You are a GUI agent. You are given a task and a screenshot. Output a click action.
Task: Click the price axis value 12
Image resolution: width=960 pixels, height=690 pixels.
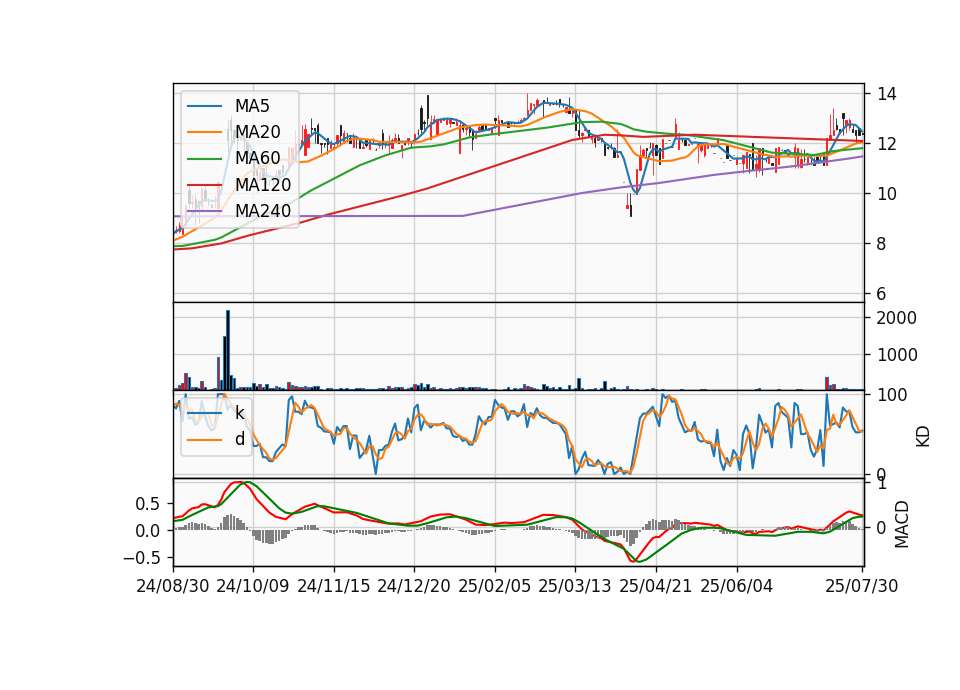[887, 144]
